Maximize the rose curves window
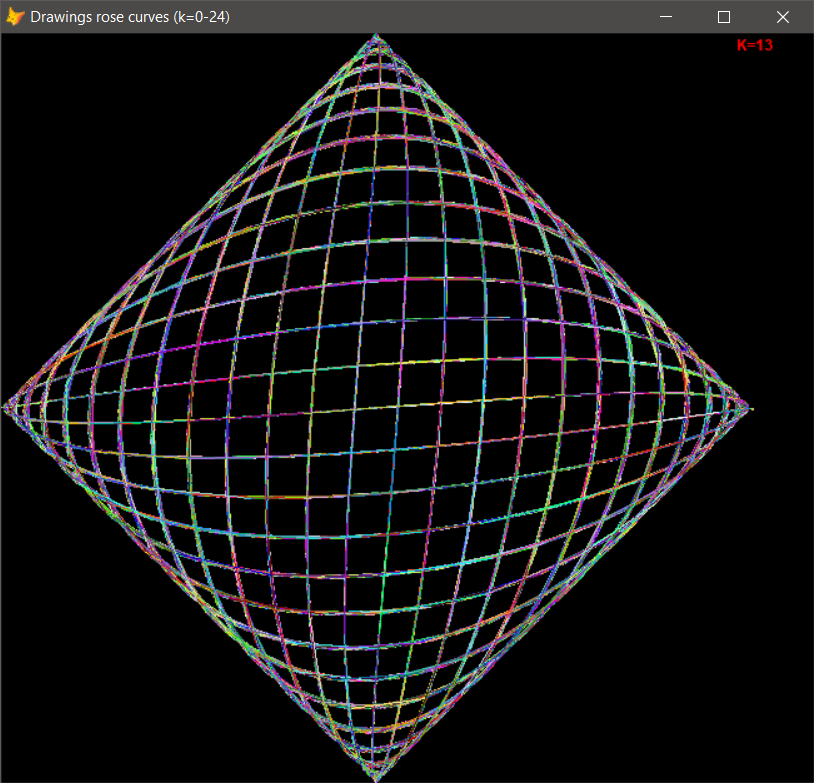 click(x=723, y=17)
